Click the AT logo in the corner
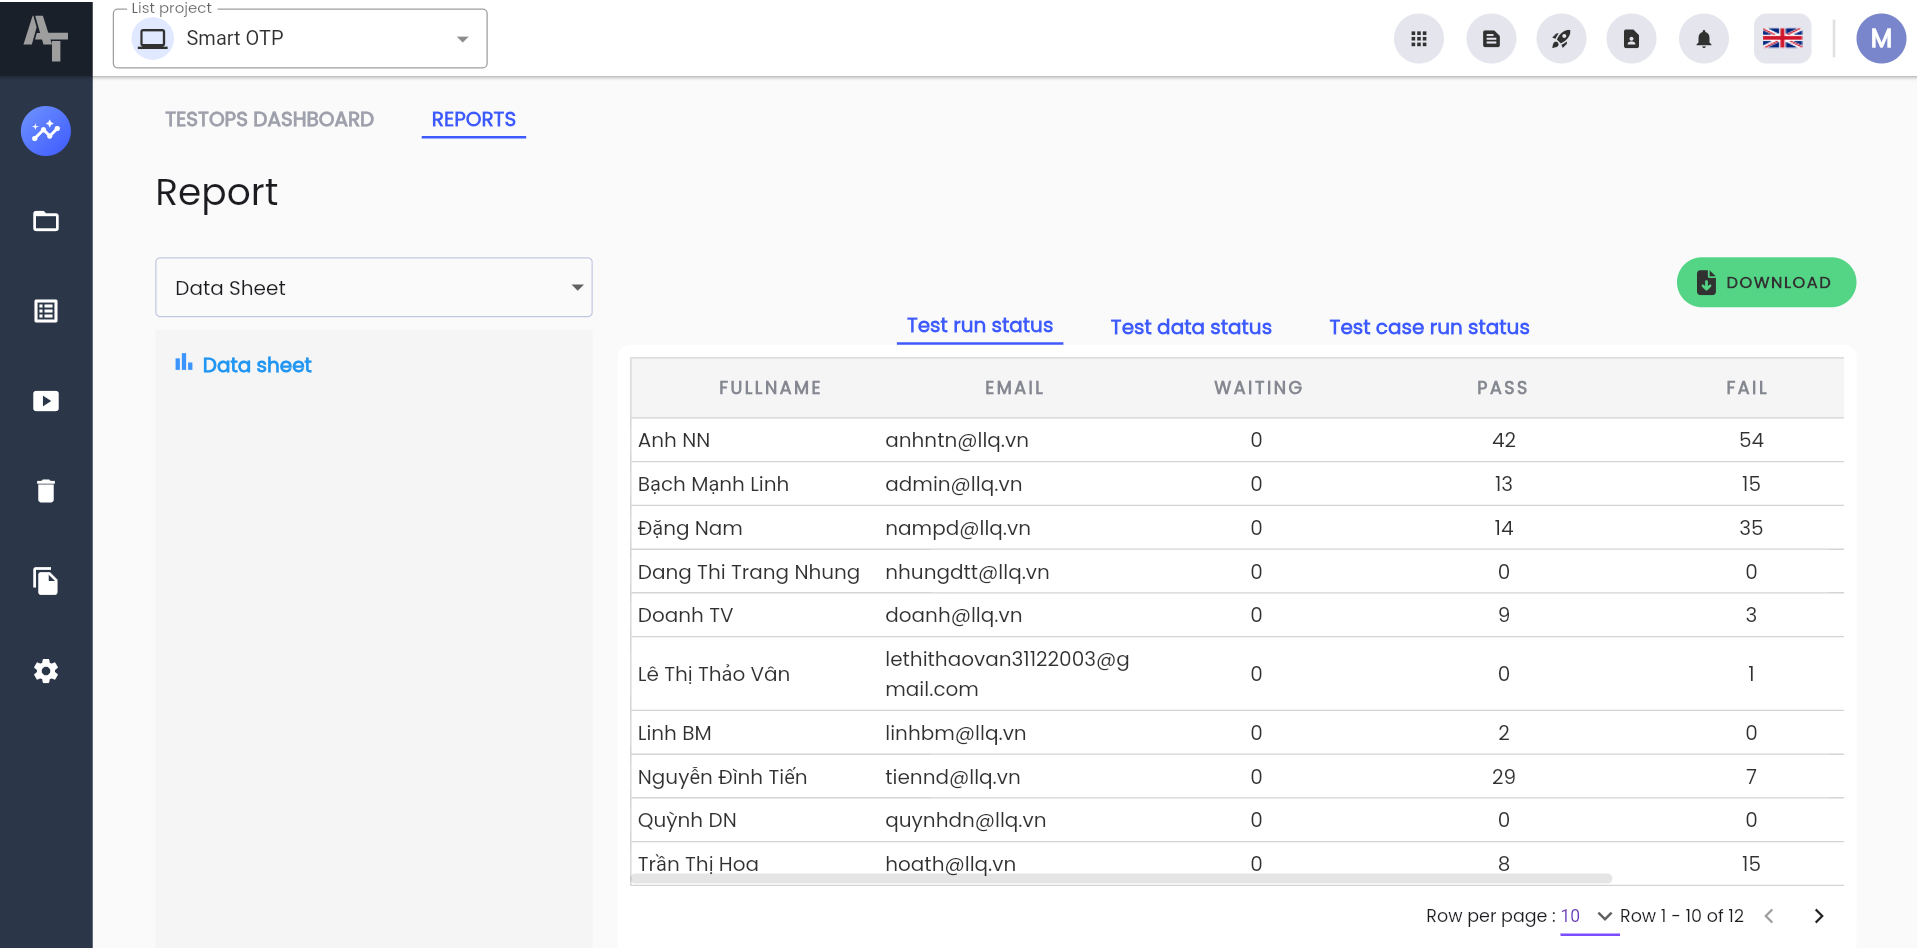The height and width of the screenshot is (948, 1917). click(46, 38)
